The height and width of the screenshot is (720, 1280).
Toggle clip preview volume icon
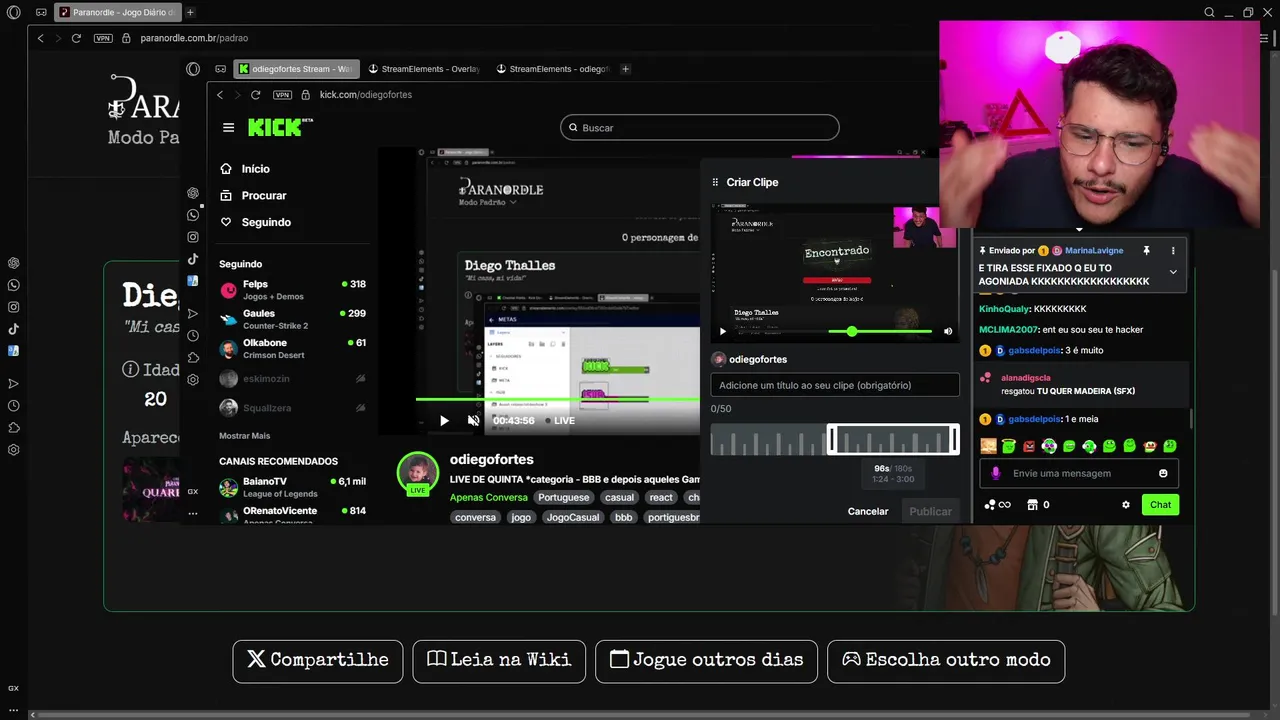click(948, 331)
